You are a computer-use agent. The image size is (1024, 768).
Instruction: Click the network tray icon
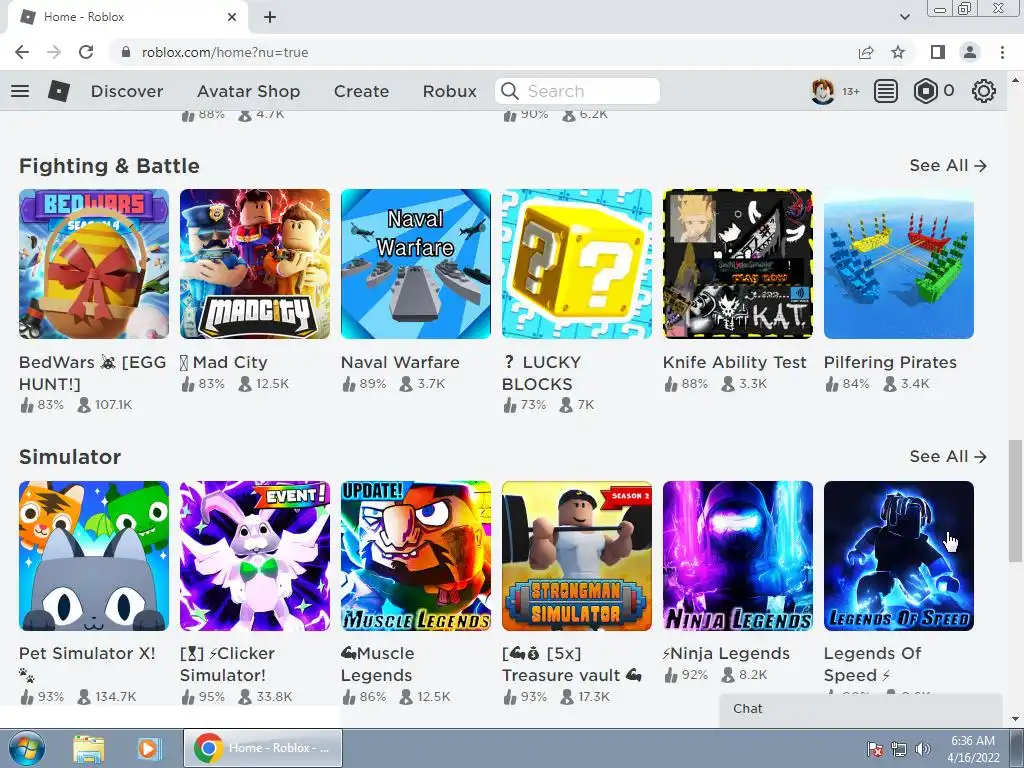[899, 749]
